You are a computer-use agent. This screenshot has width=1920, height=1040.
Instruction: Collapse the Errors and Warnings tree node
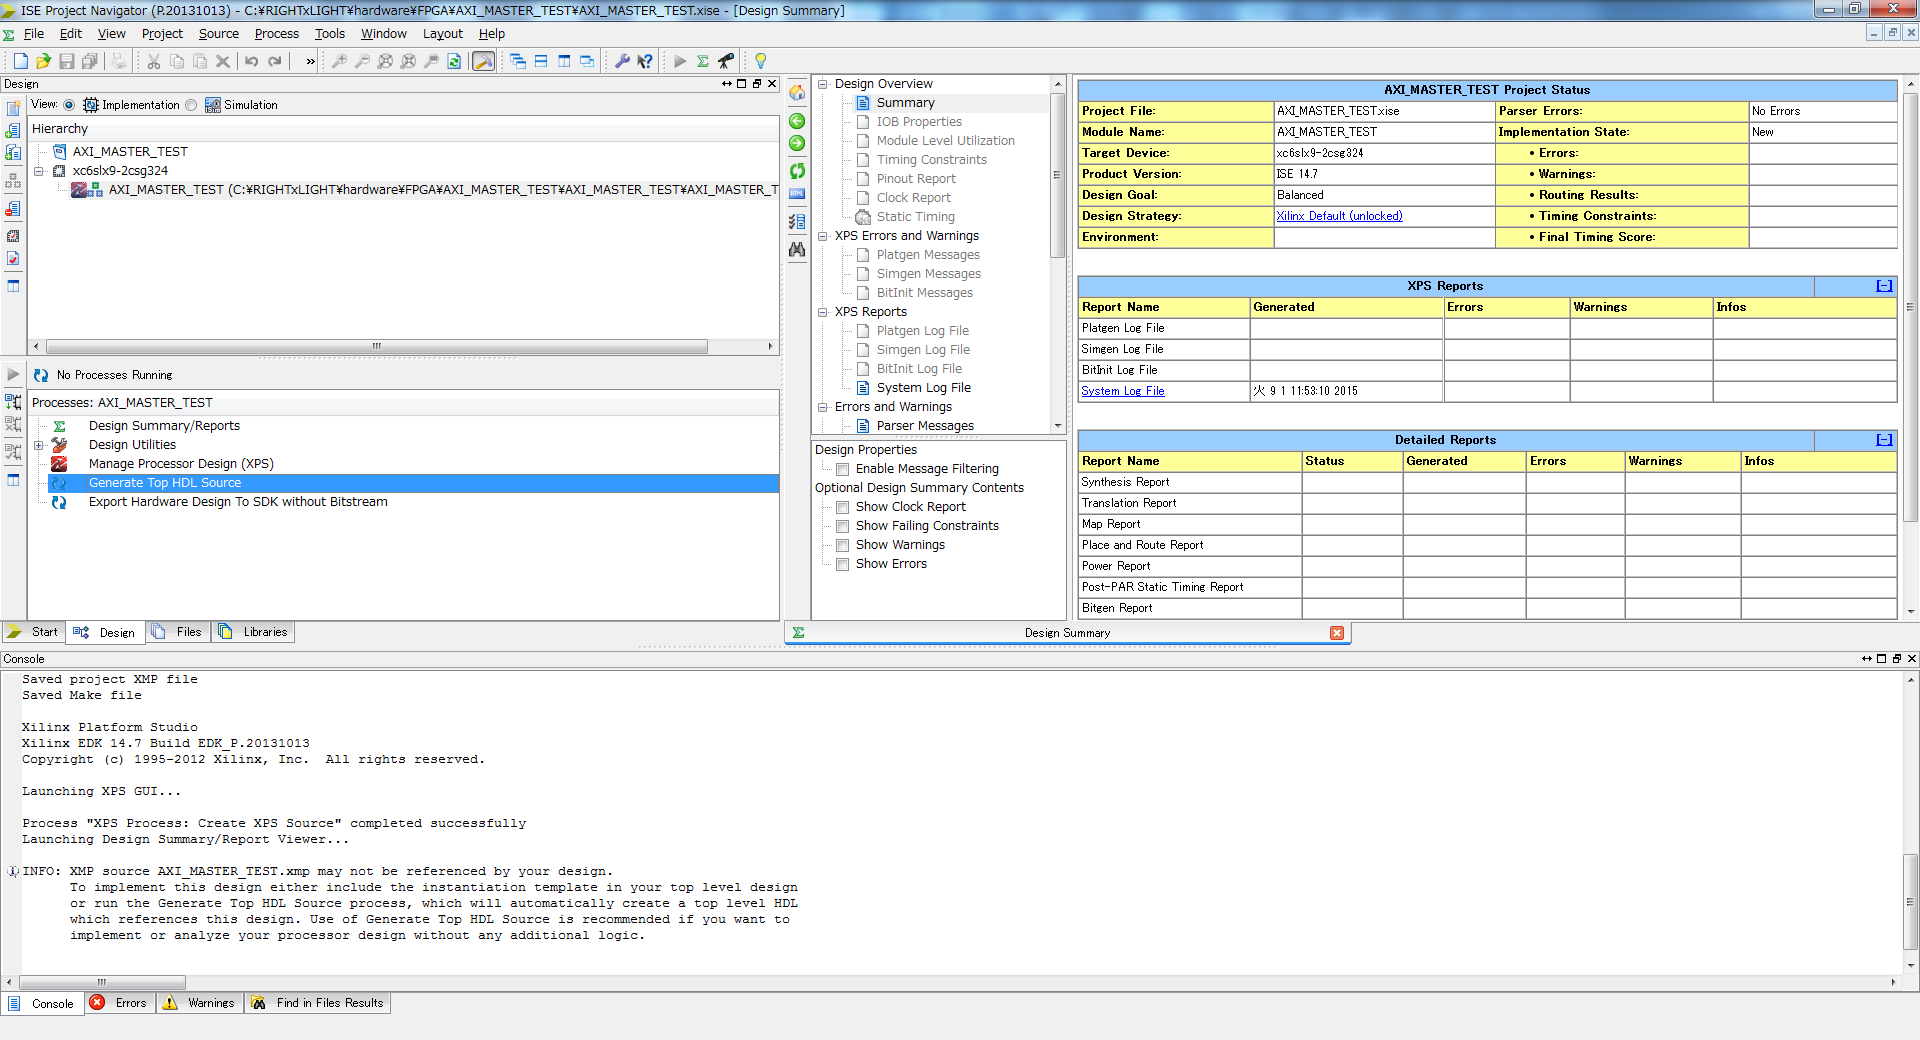823,407
